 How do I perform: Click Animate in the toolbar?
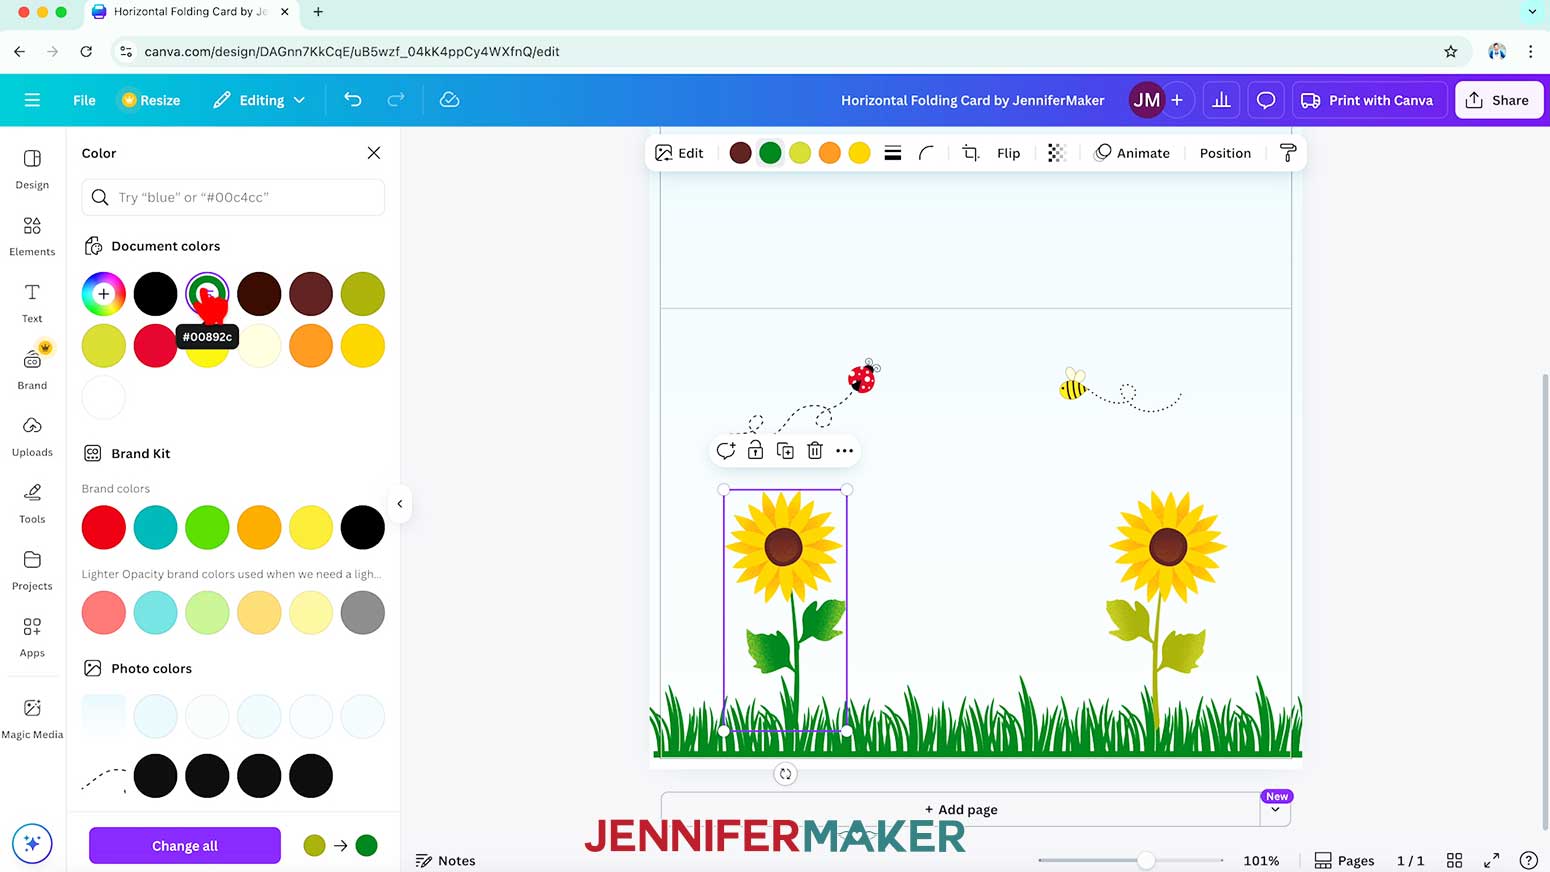click(x=1132, y=153)
